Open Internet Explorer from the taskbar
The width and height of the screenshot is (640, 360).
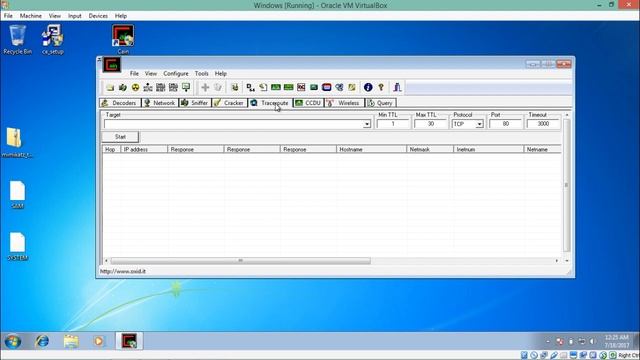[x=42, y=341]
